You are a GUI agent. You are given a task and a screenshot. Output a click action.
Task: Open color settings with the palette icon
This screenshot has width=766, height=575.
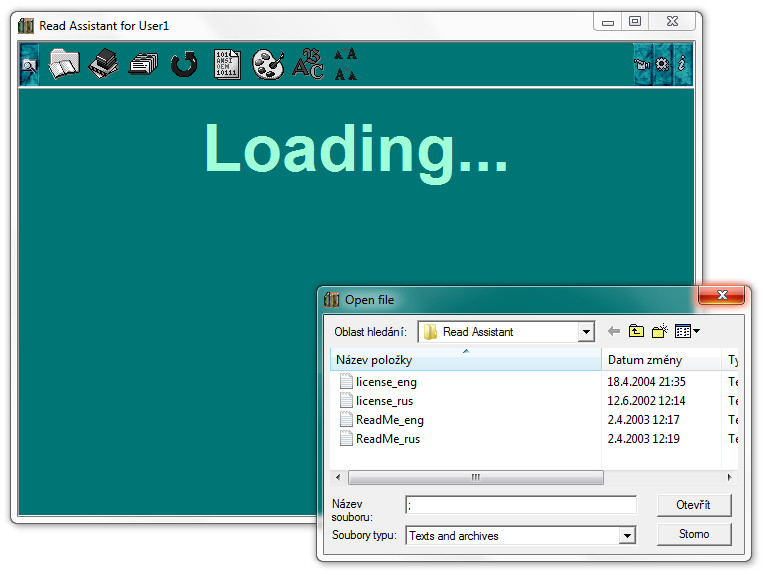click(268, 64)
